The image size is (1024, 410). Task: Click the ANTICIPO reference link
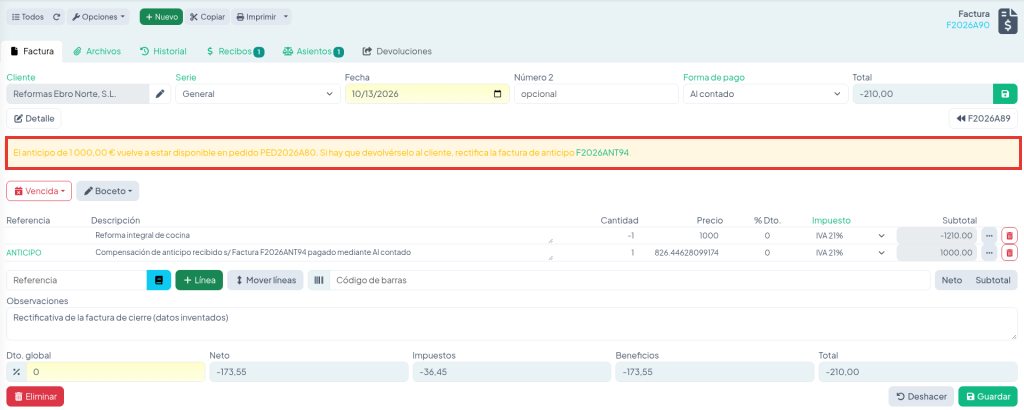tap(25, 253)
